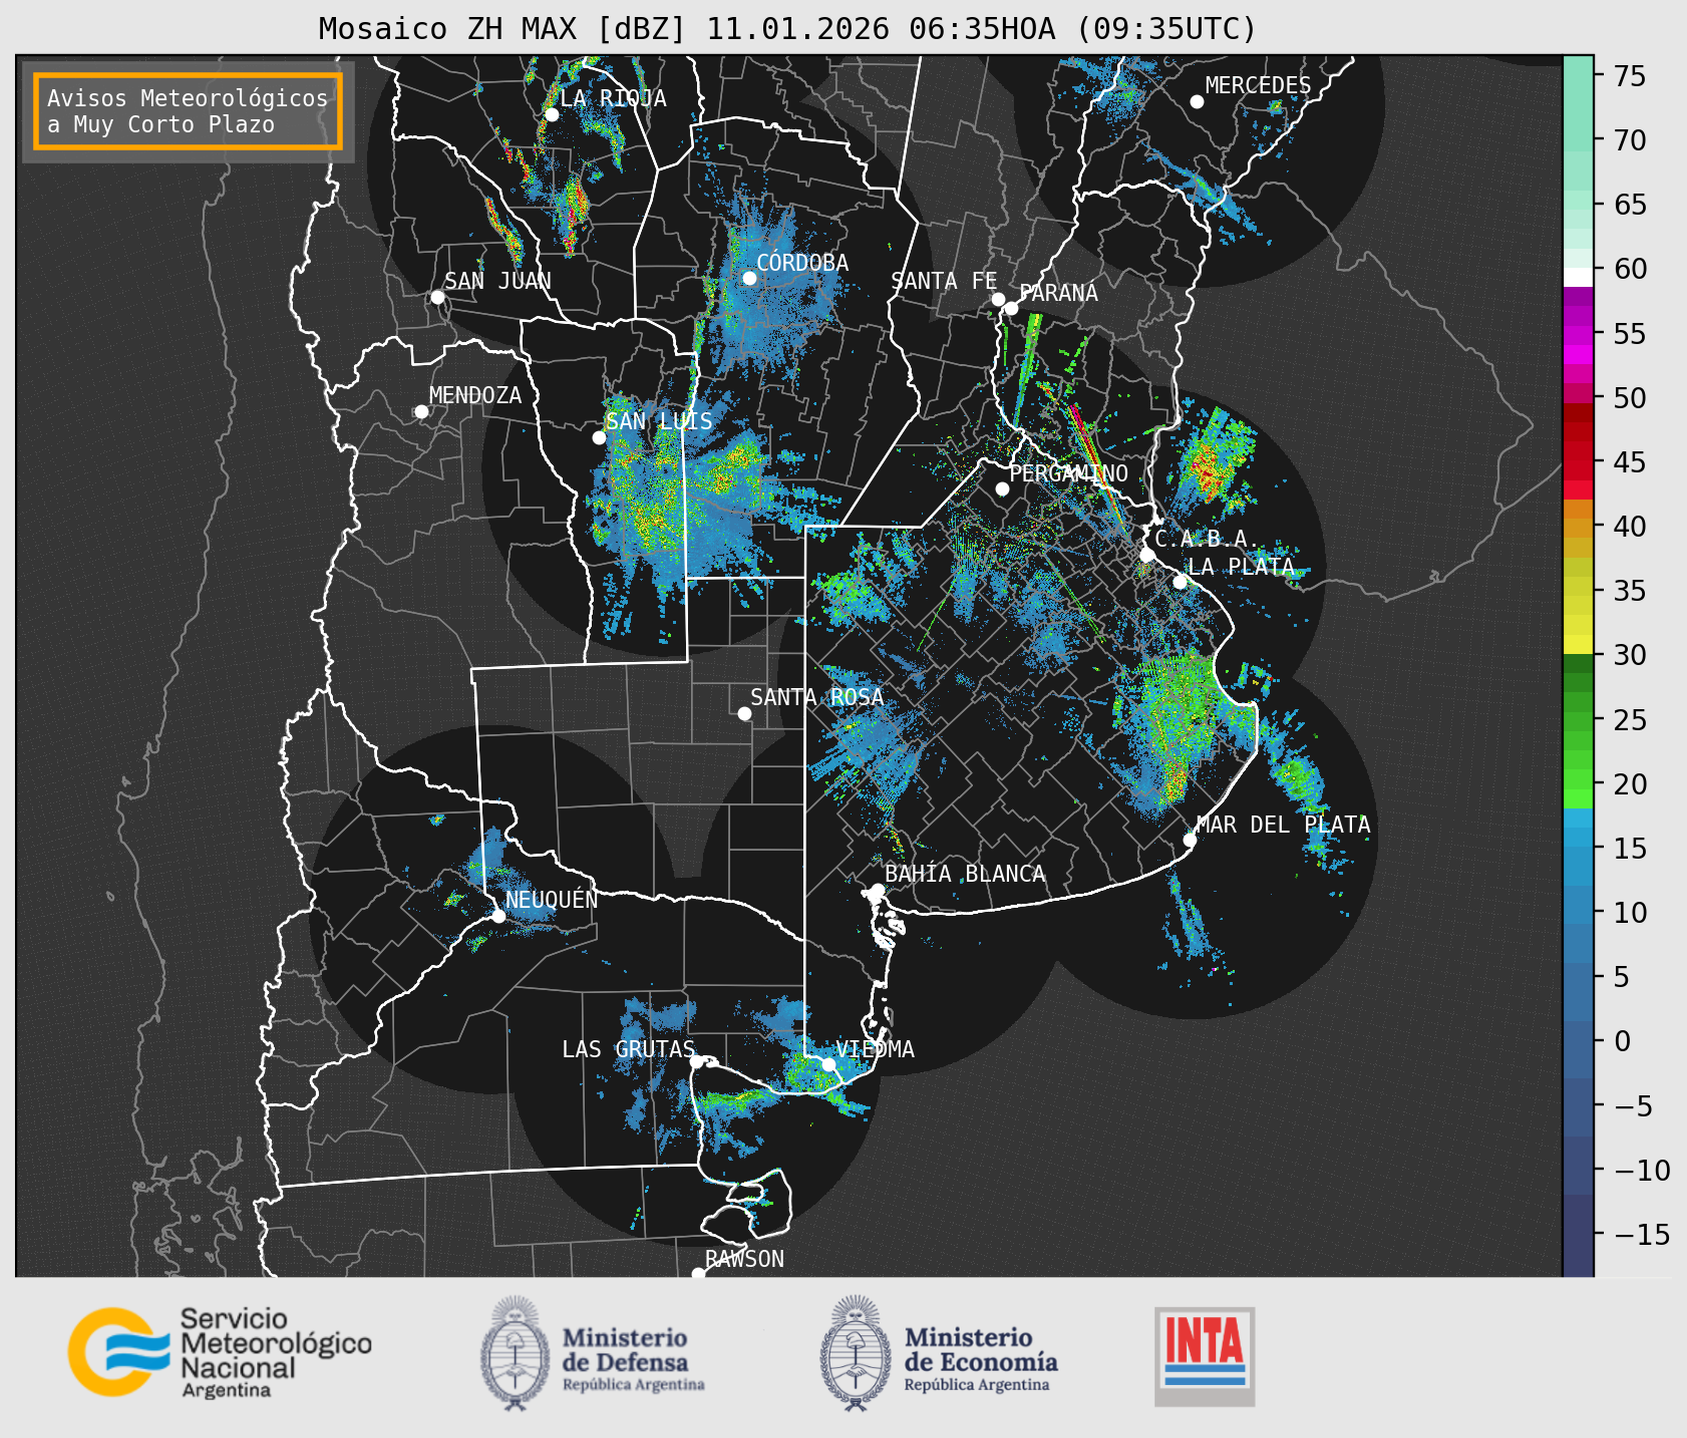Viewport: 1687px width, 1438px height.
Task: Select the Córdoba city marker dot
Action: pyautogui.click(x=749, y=278)
